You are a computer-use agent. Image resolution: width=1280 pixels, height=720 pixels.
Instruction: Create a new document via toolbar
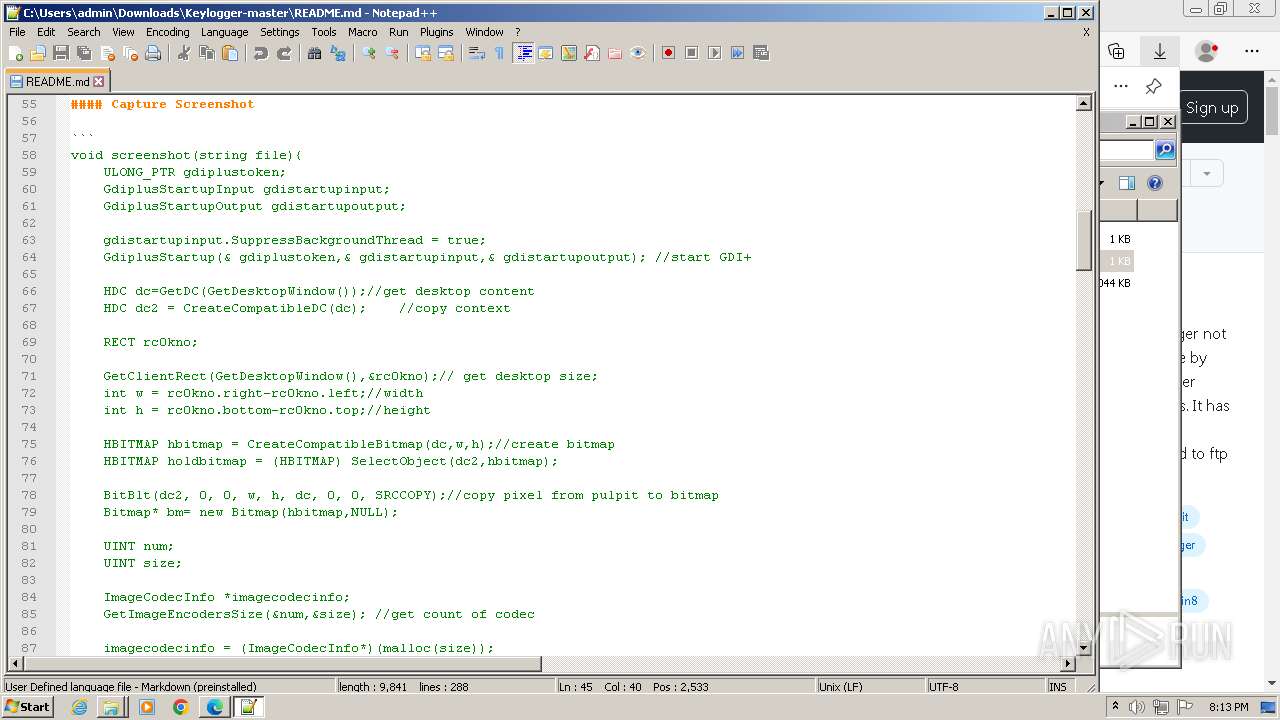16,53
